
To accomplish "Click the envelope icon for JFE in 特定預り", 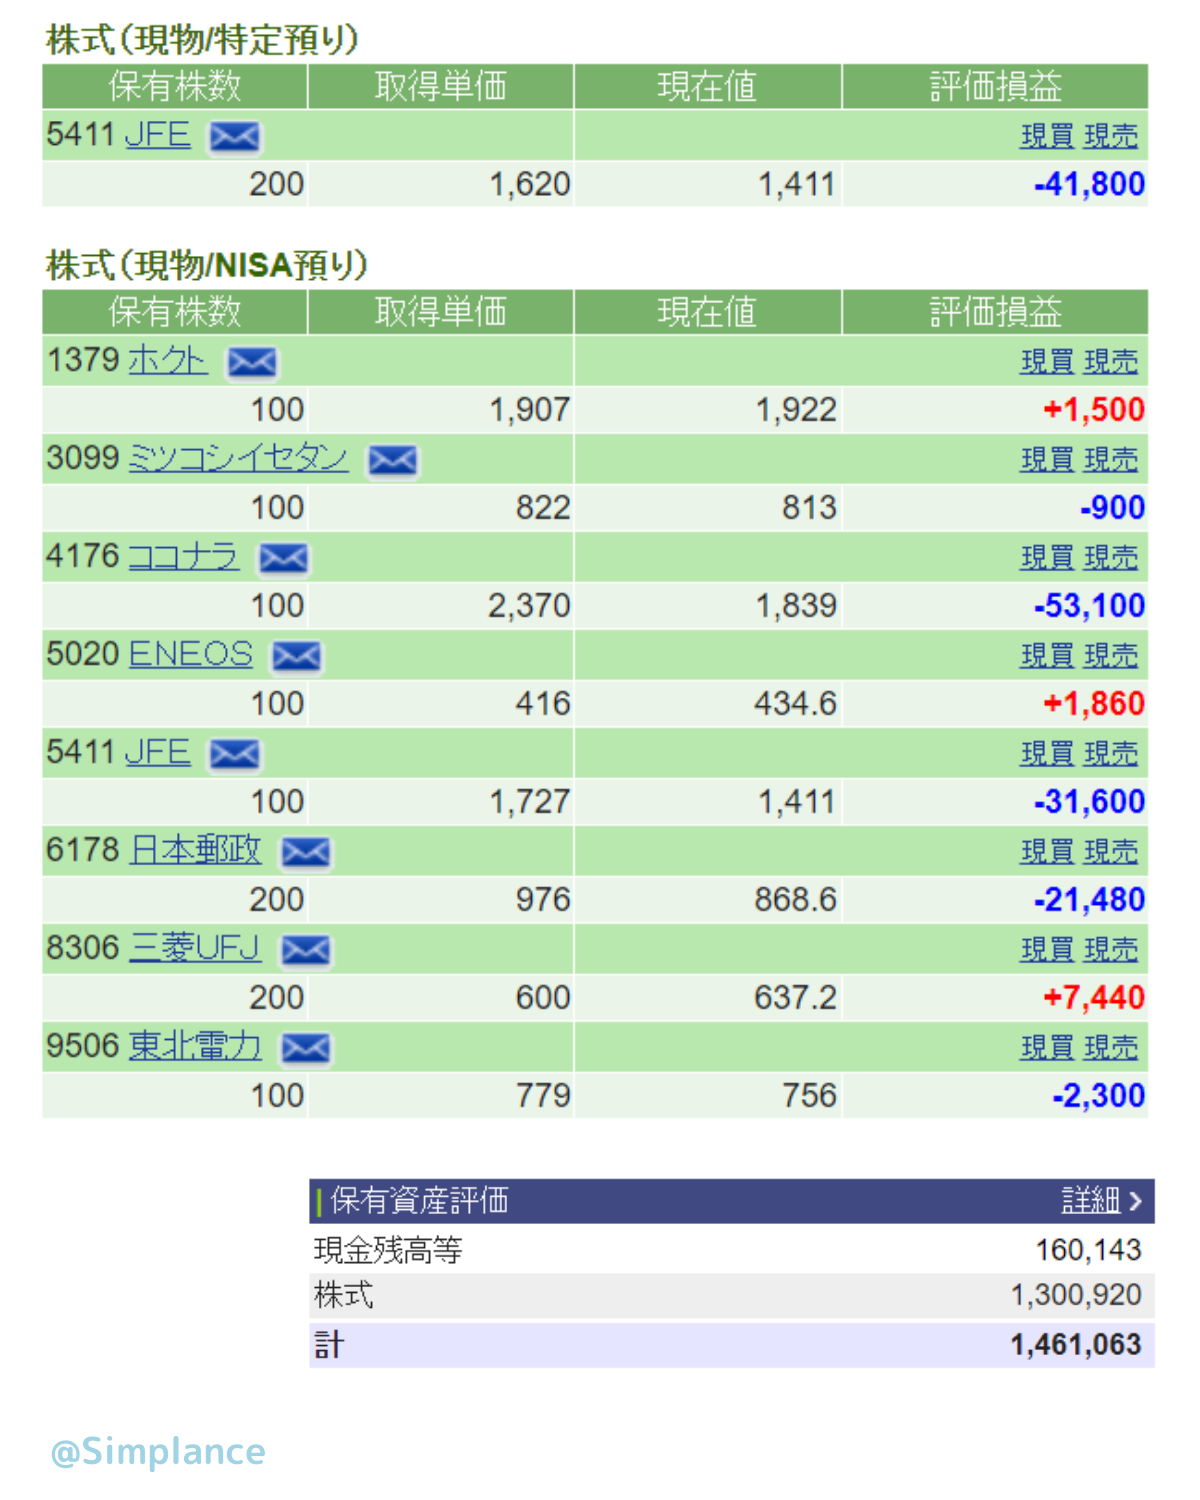I will (235, 137).
